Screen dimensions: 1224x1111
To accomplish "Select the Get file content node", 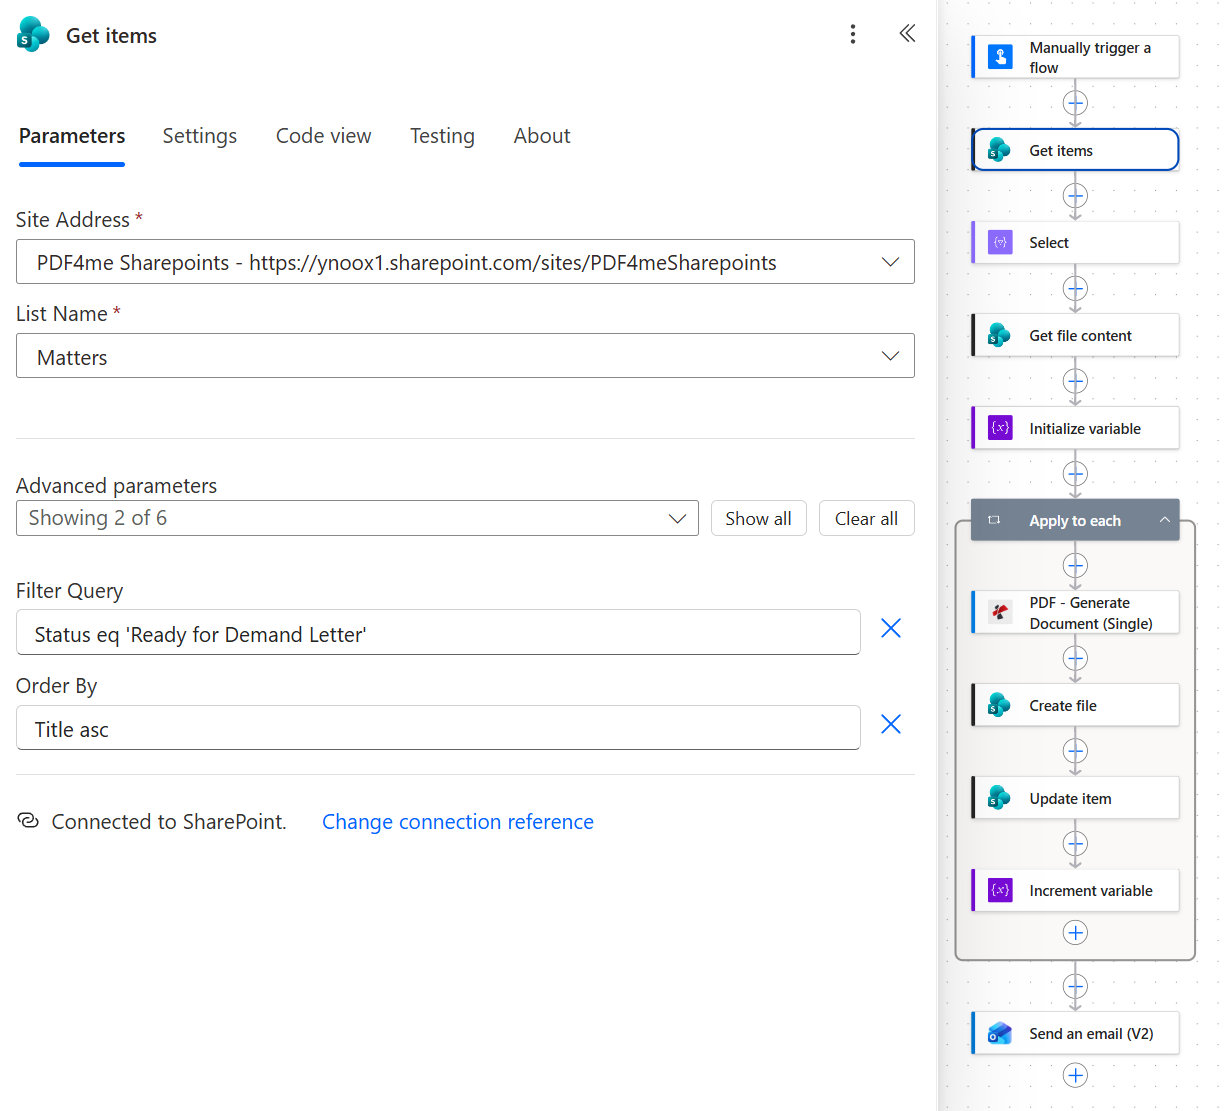I will click(x=1075, y=335).
